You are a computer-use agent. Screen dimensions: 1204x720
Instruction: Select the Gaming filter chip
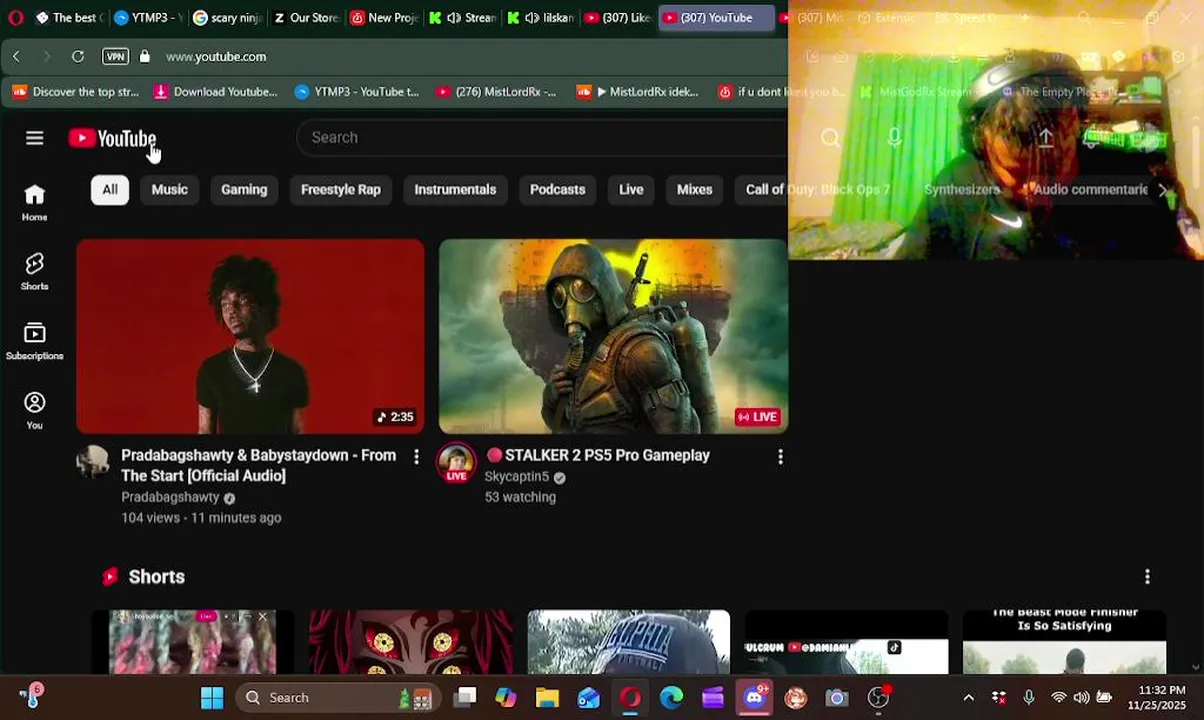244,189
